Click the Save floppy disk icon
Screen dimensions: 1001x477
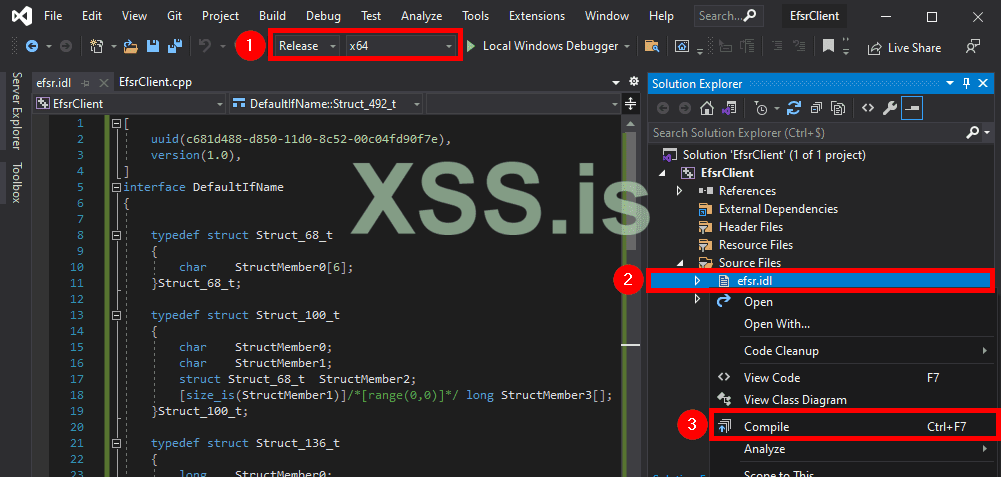pos(153,46)
